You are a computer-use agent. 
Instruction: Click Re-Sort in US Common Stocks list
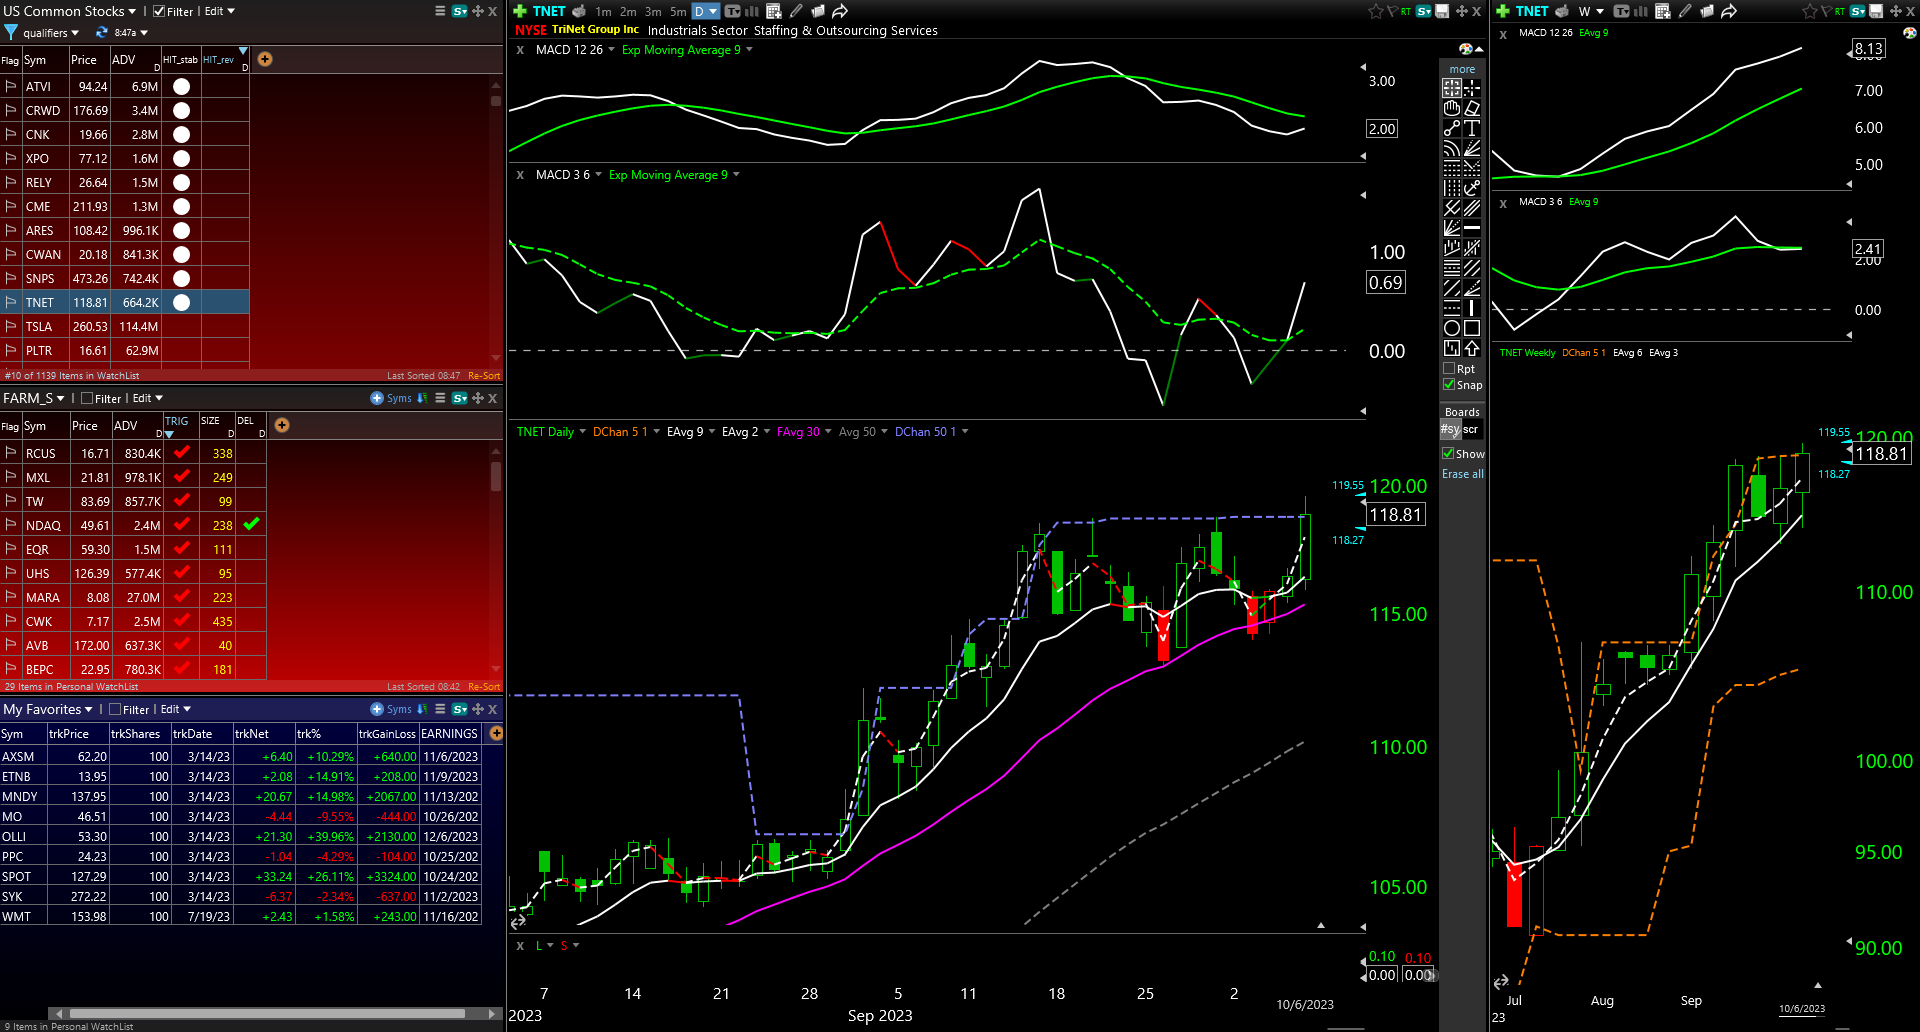coord(484,376)
